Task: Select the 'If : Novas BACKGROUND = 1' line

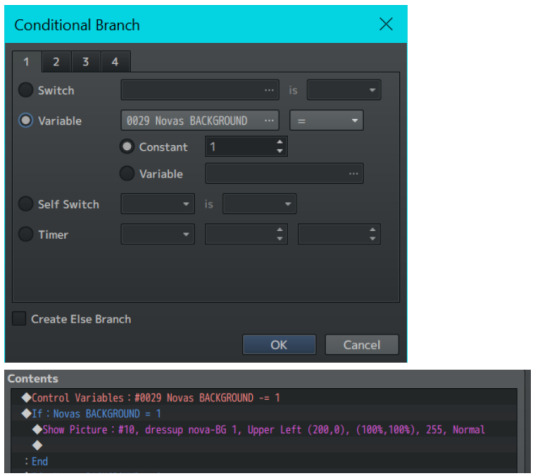Action: [x=264, y=414]
